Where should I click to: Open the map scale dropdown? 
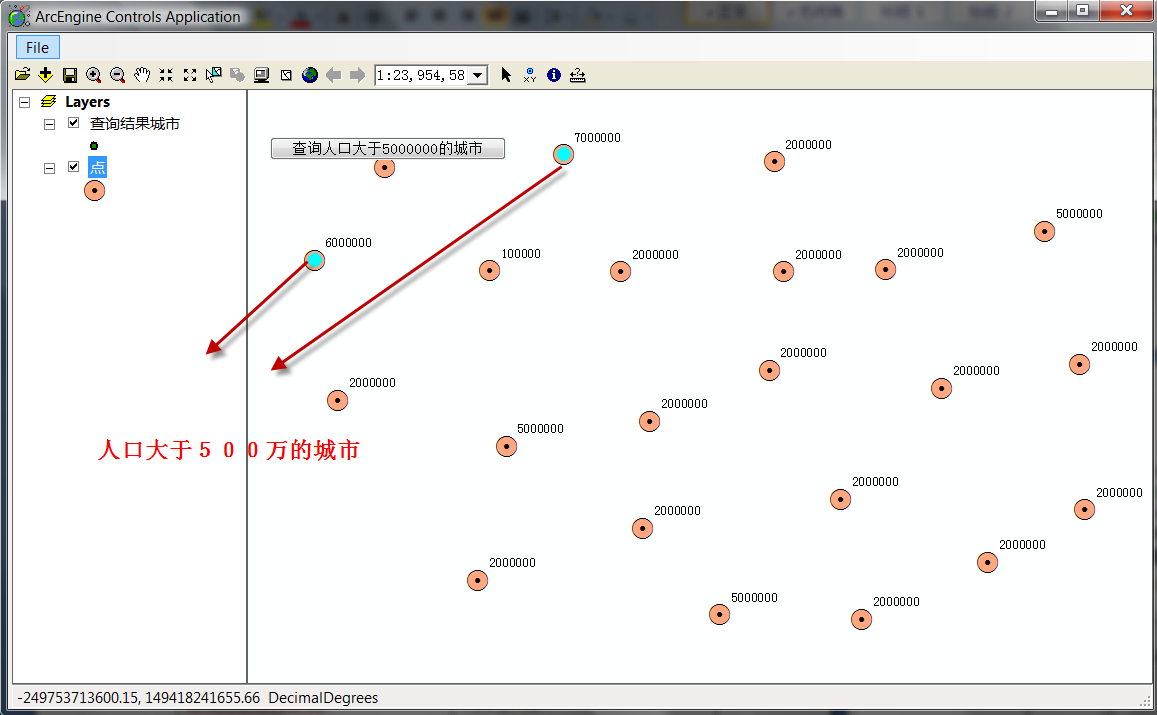477,75
